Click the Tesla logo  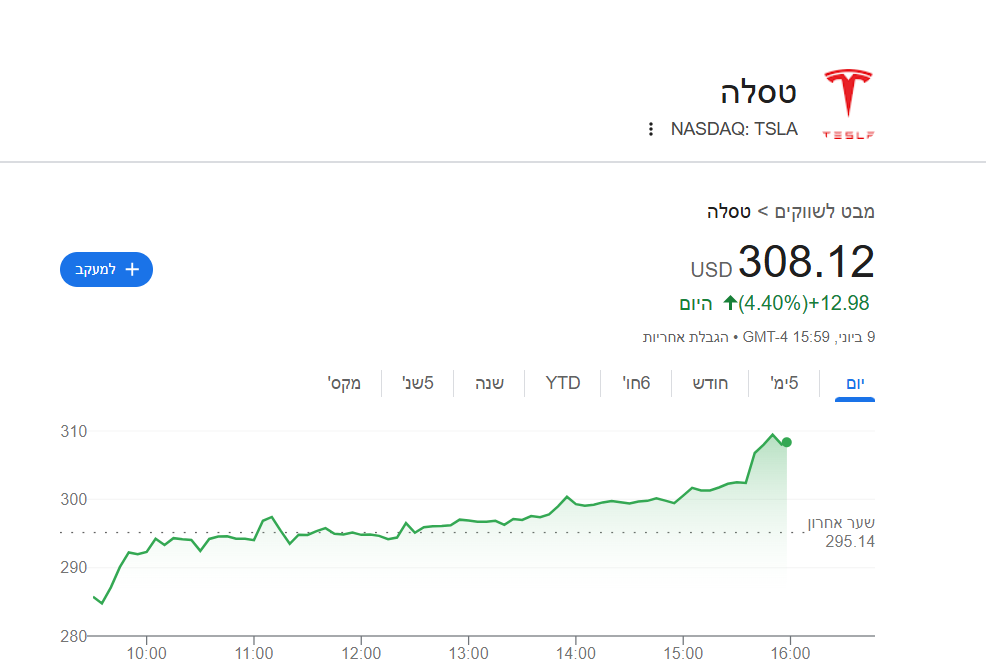click(848, 104)
